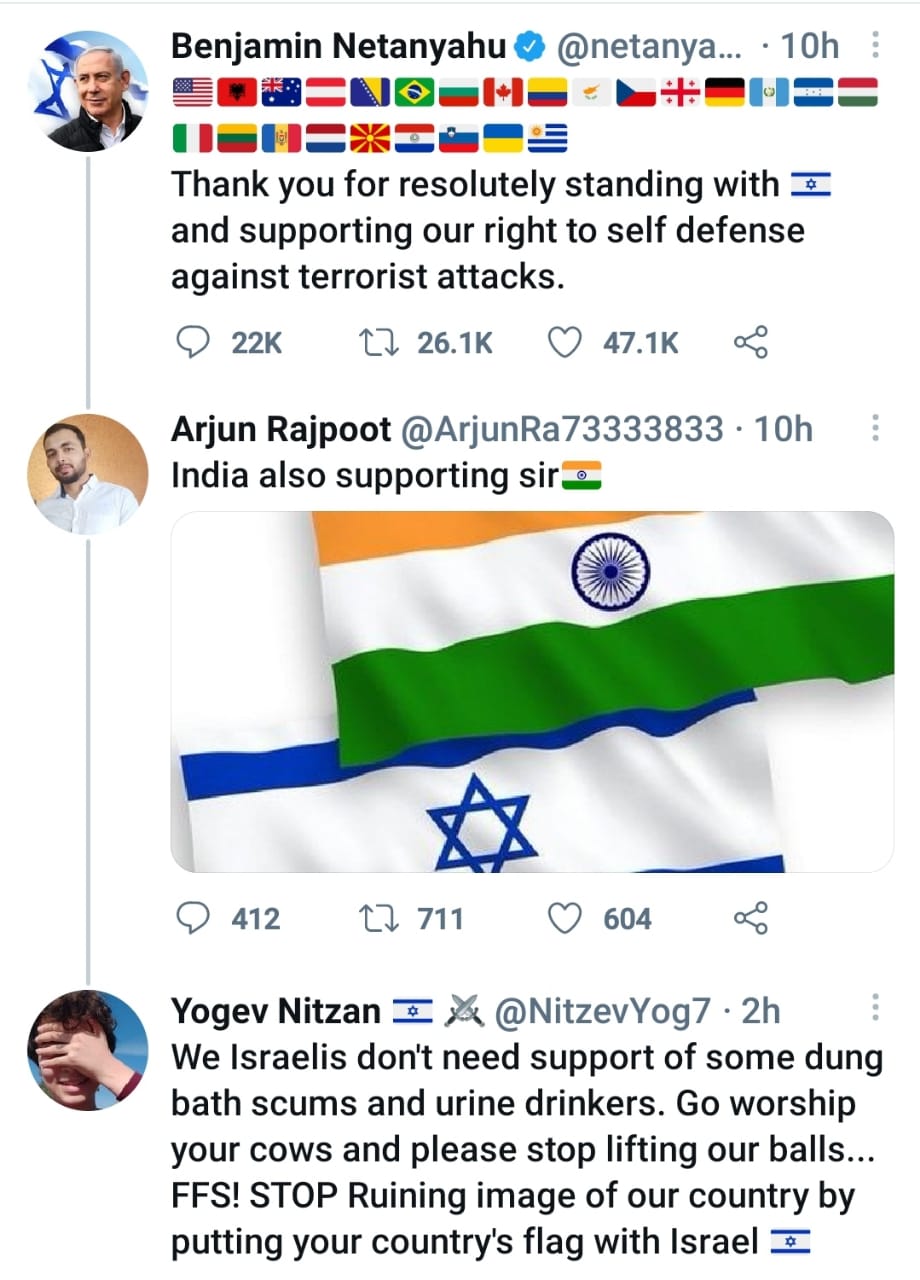Open the India and Israel flags image
Screen dimensions: 920x1280
pos(532,691)
